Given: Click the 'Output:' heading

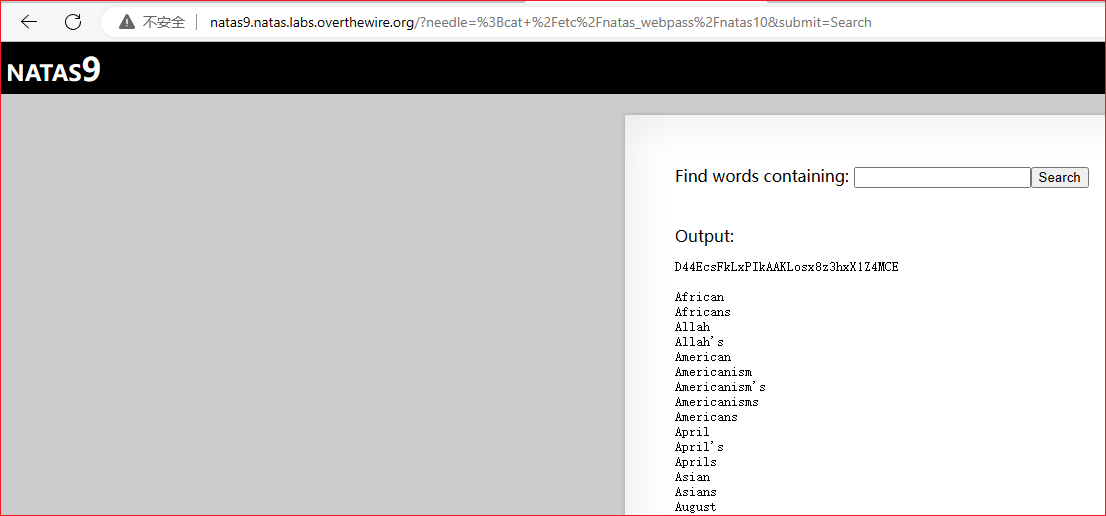Looking at the screenshot, I should [704, 237].
